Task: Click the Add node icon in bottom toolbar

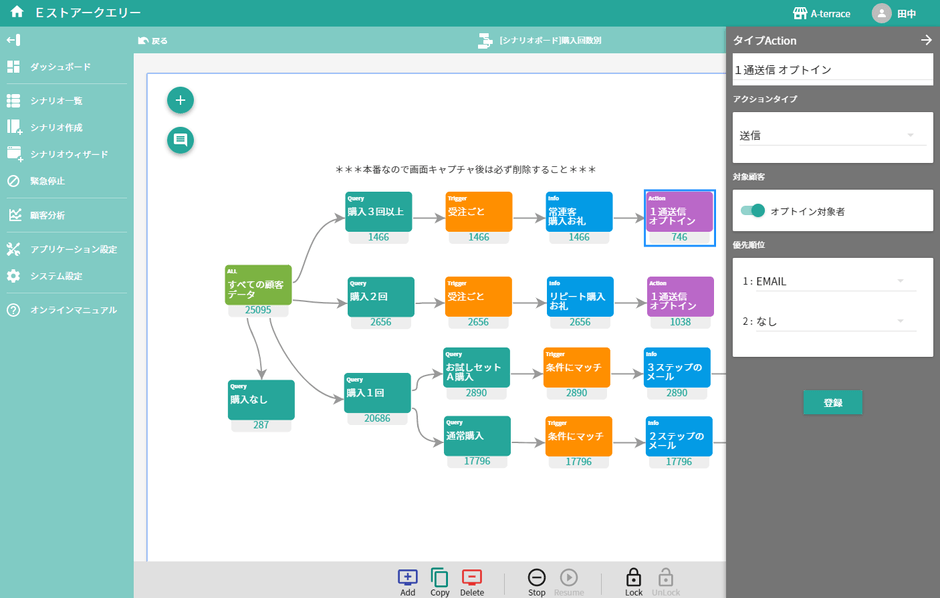Action: (407, 577)
